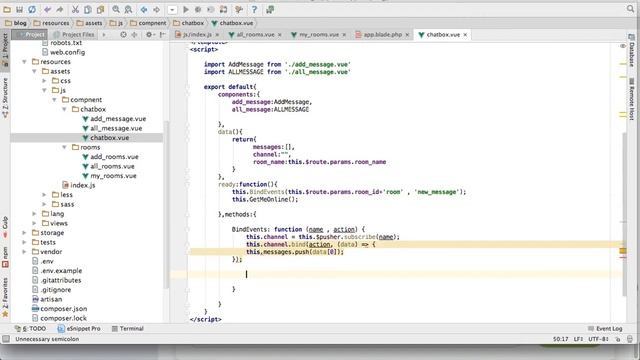The image size is (640, 360).
Task: Click Scroll from Source target icon
Action: click(x=123, y=35)
